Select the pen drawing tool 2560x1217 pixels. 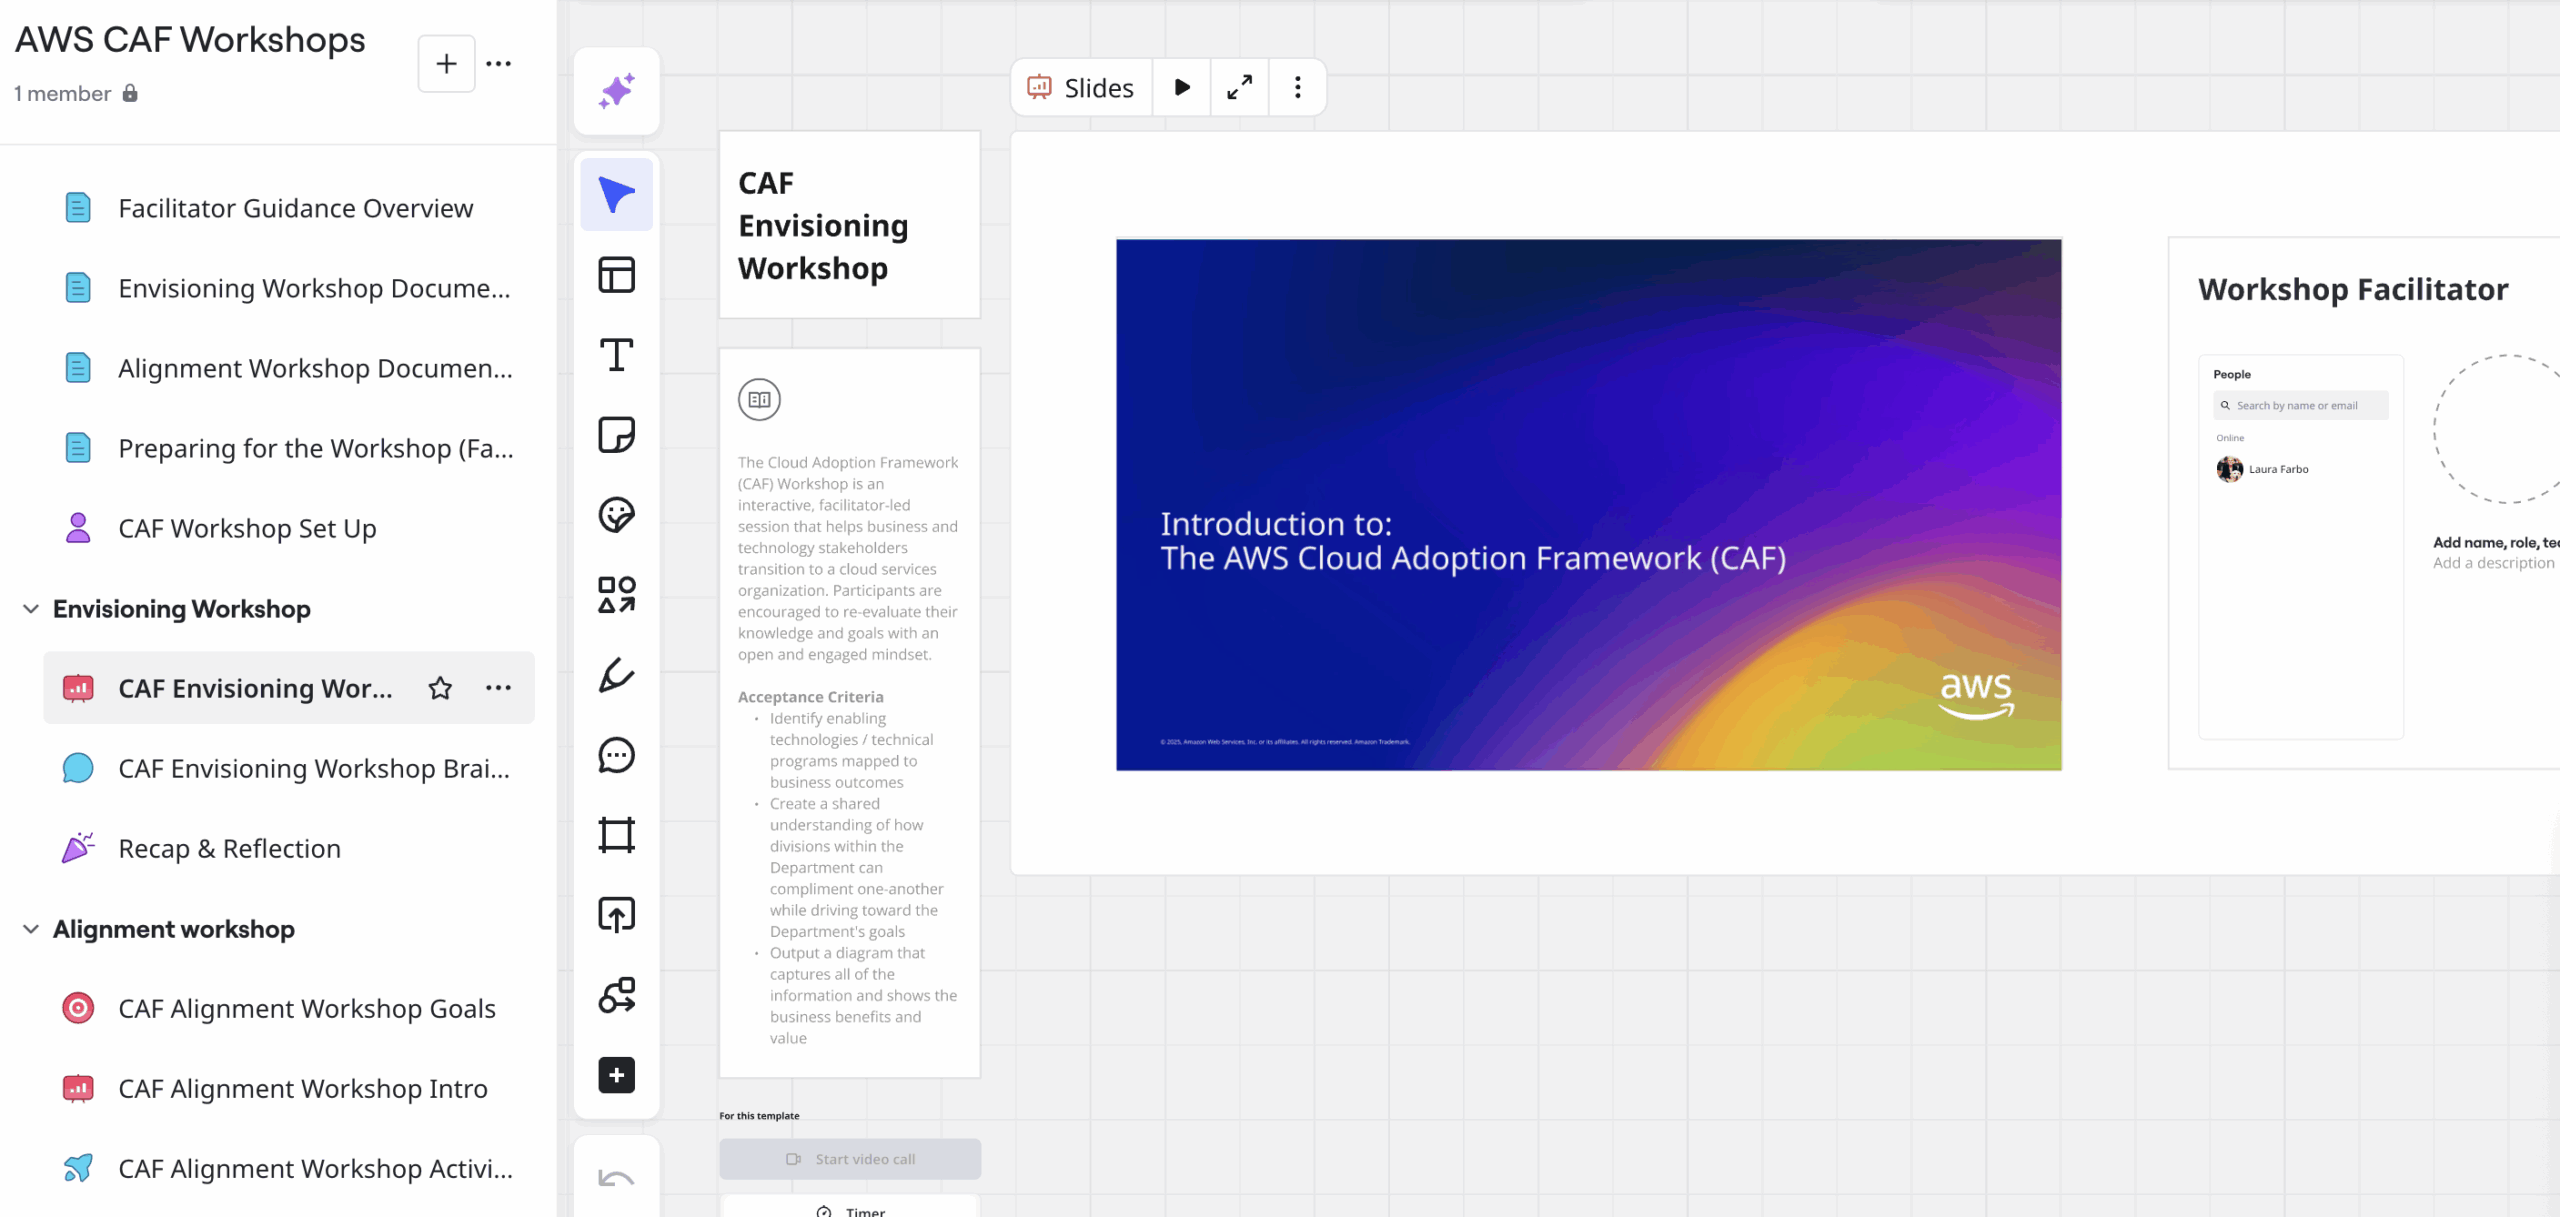pyautogui.click(x=616, y=675)
